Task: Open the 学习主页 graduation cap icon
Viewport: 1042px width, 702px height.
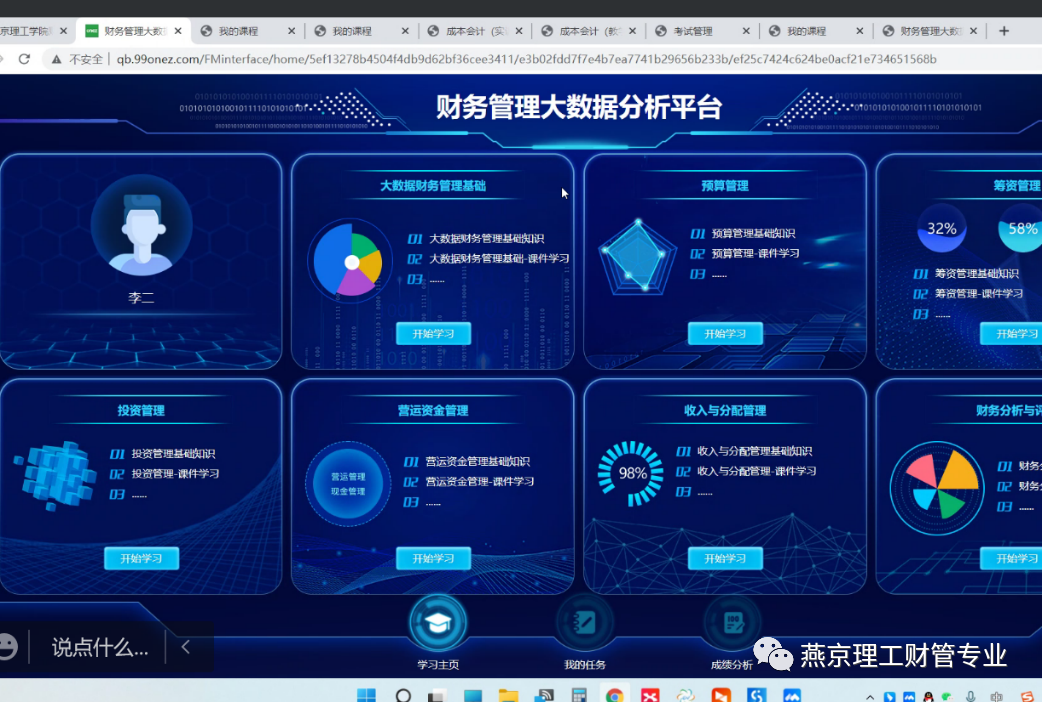Action: [438, 623]
